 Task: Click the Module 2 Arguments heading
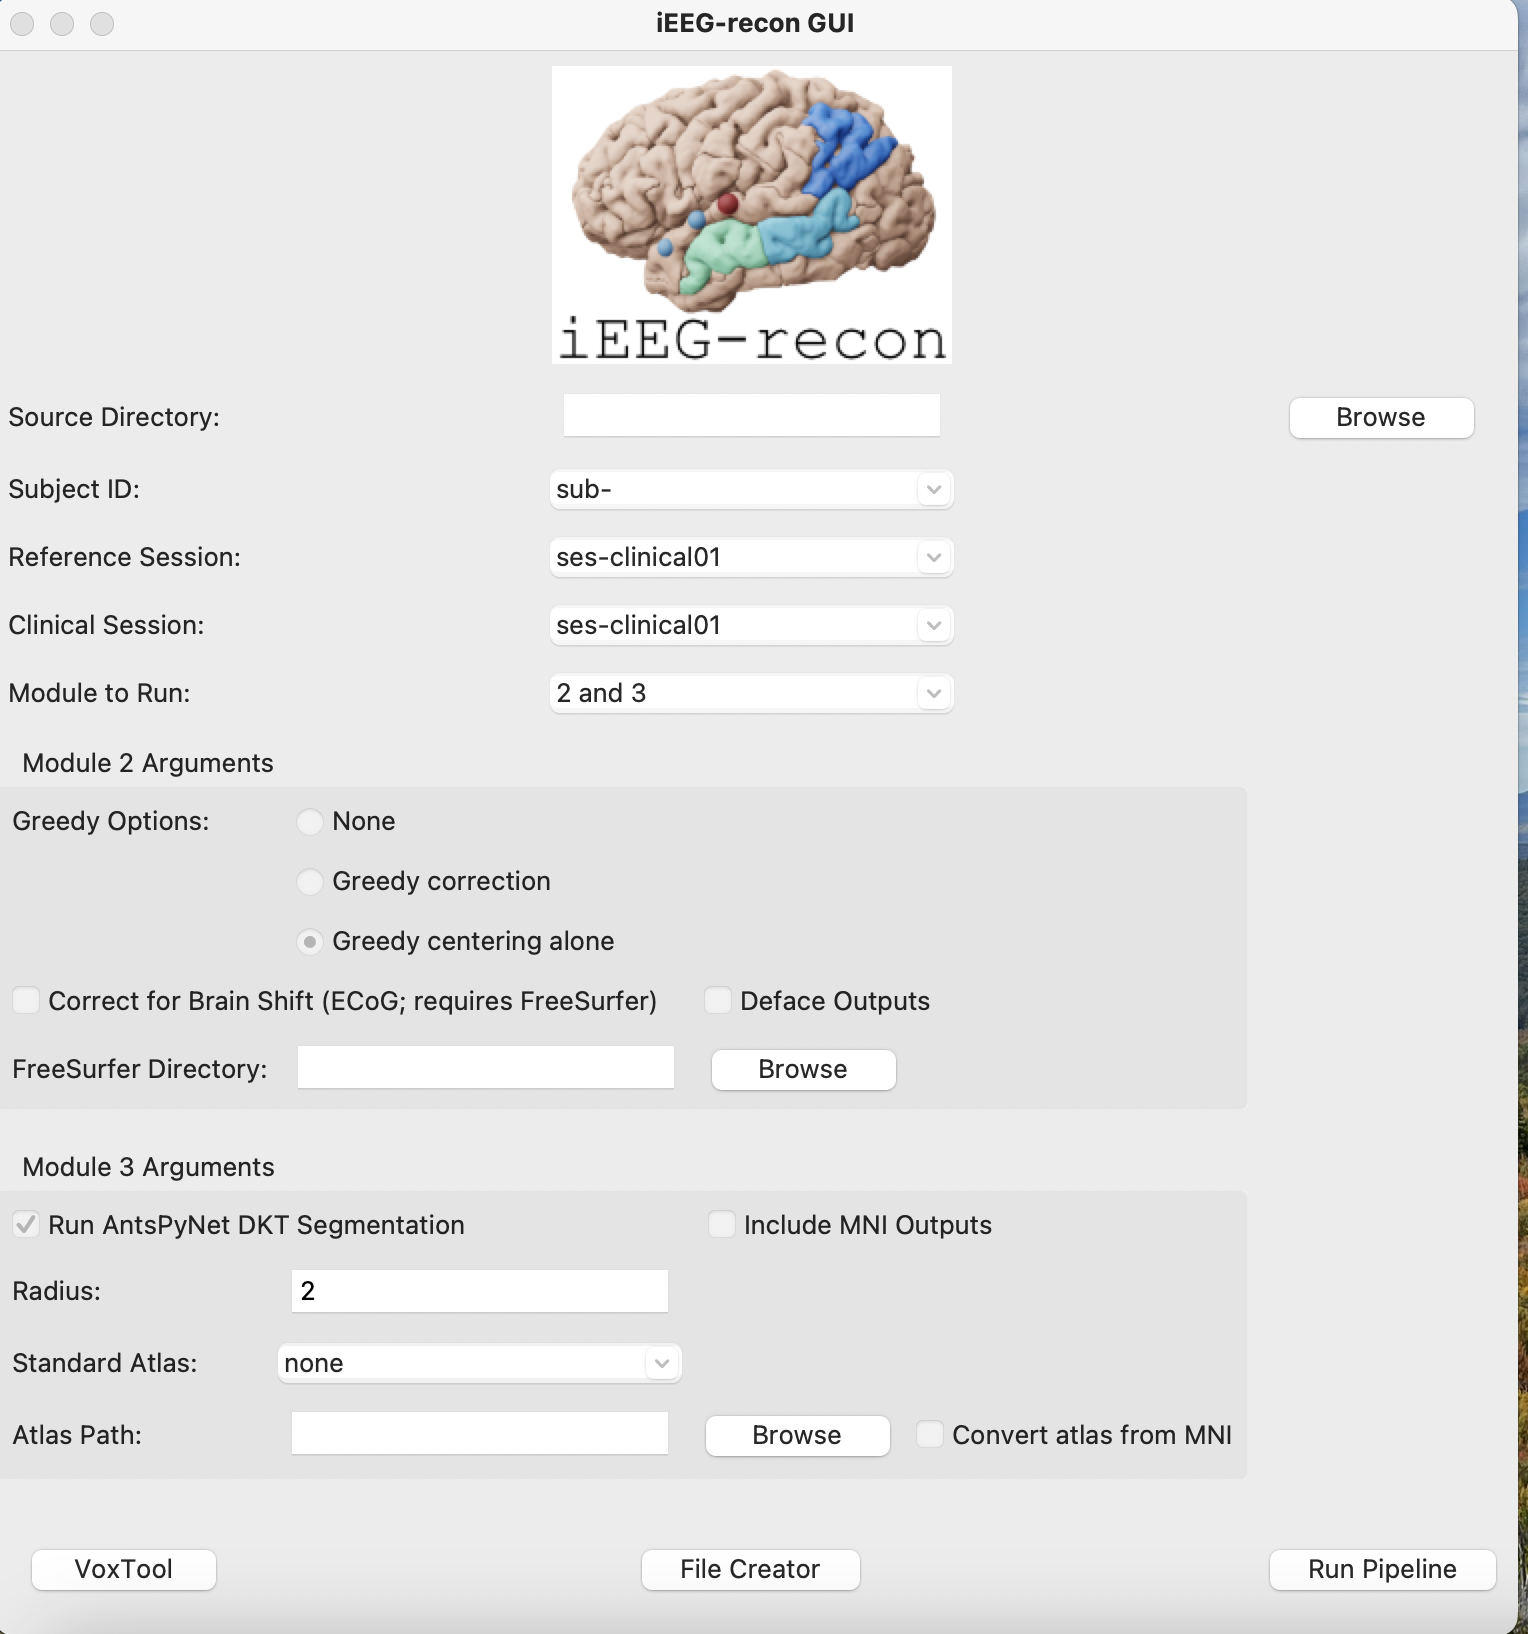point(148,763)
